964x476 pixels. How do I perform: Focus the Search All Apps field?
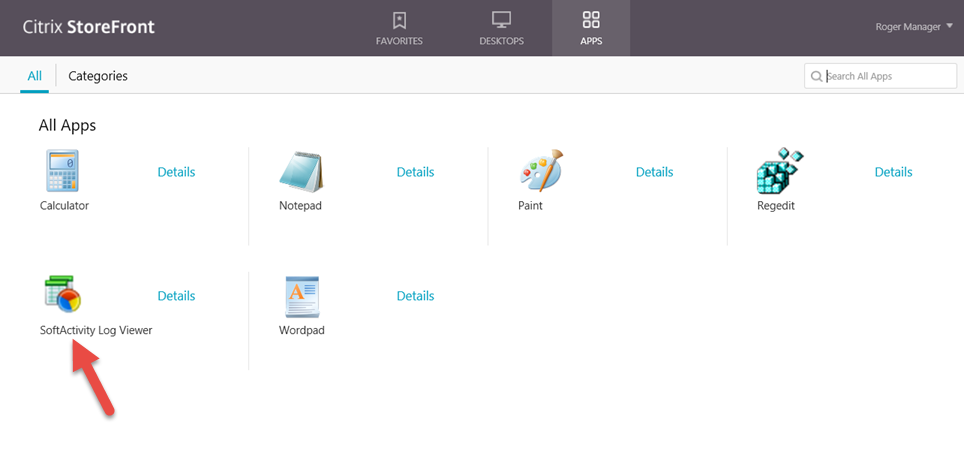coord(880,76)
